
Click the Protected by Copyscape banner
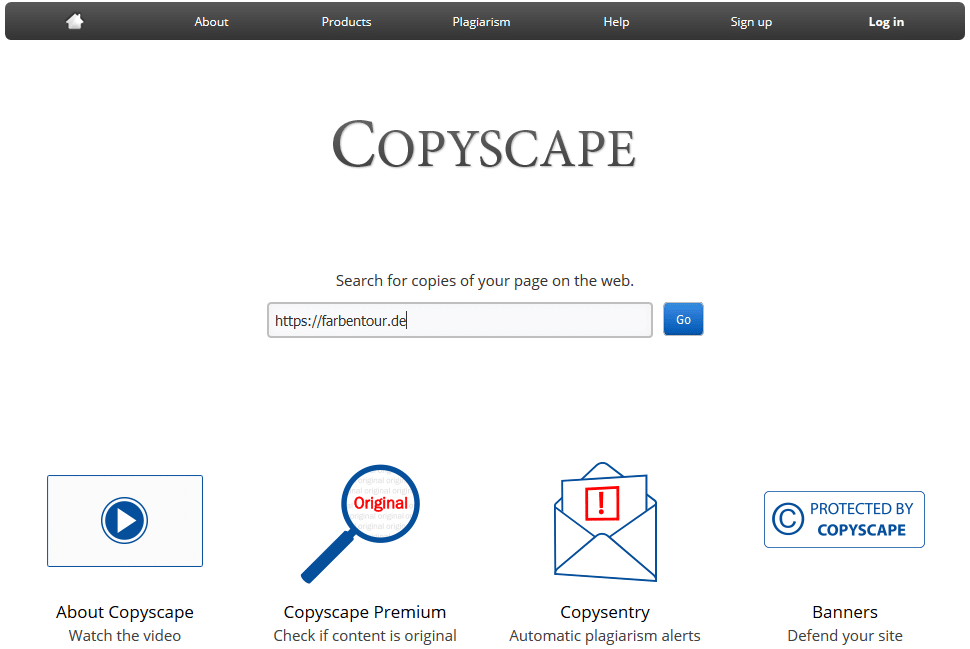(x=844, y=520)
